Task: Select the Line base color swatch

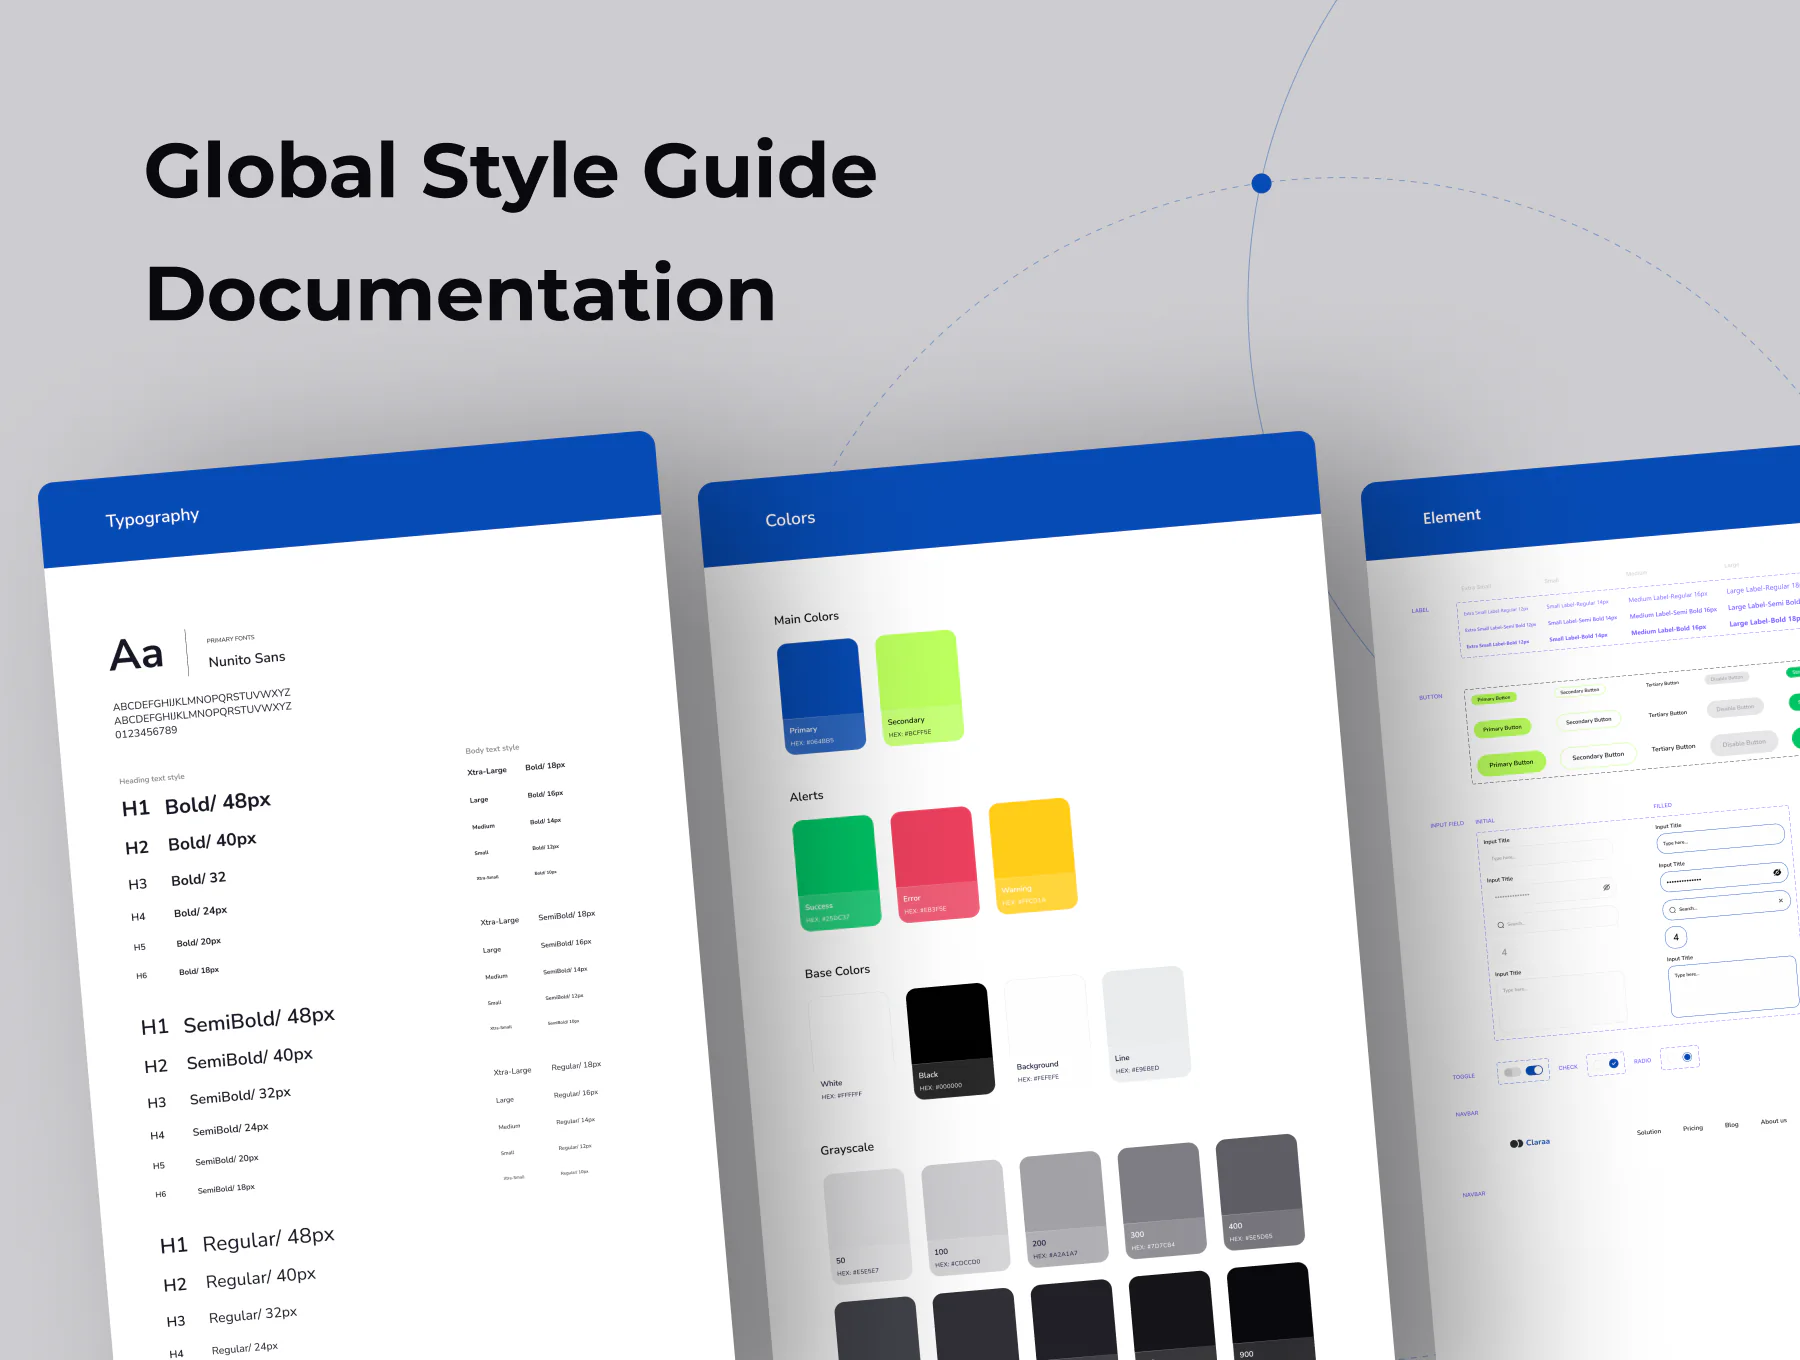Action: (x=1146, y=1024)
